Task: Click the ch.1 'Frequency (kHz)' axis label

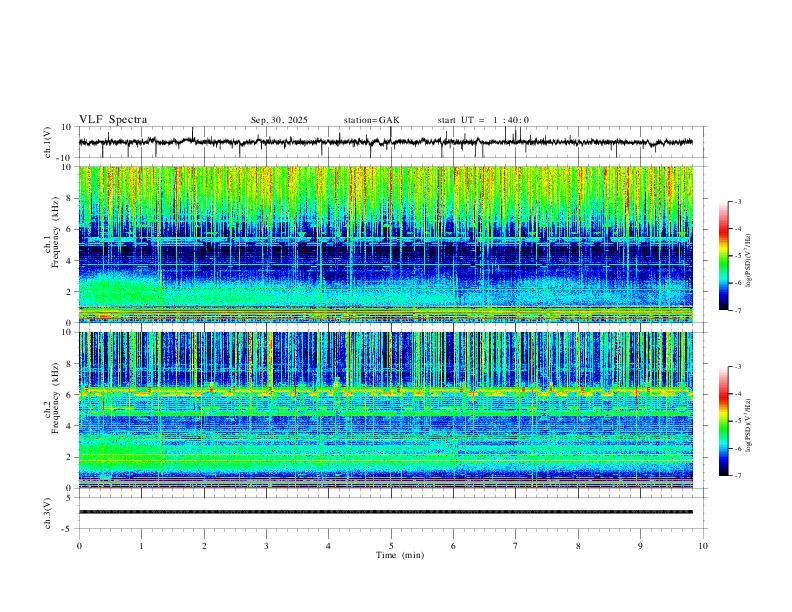Action: 56,233
